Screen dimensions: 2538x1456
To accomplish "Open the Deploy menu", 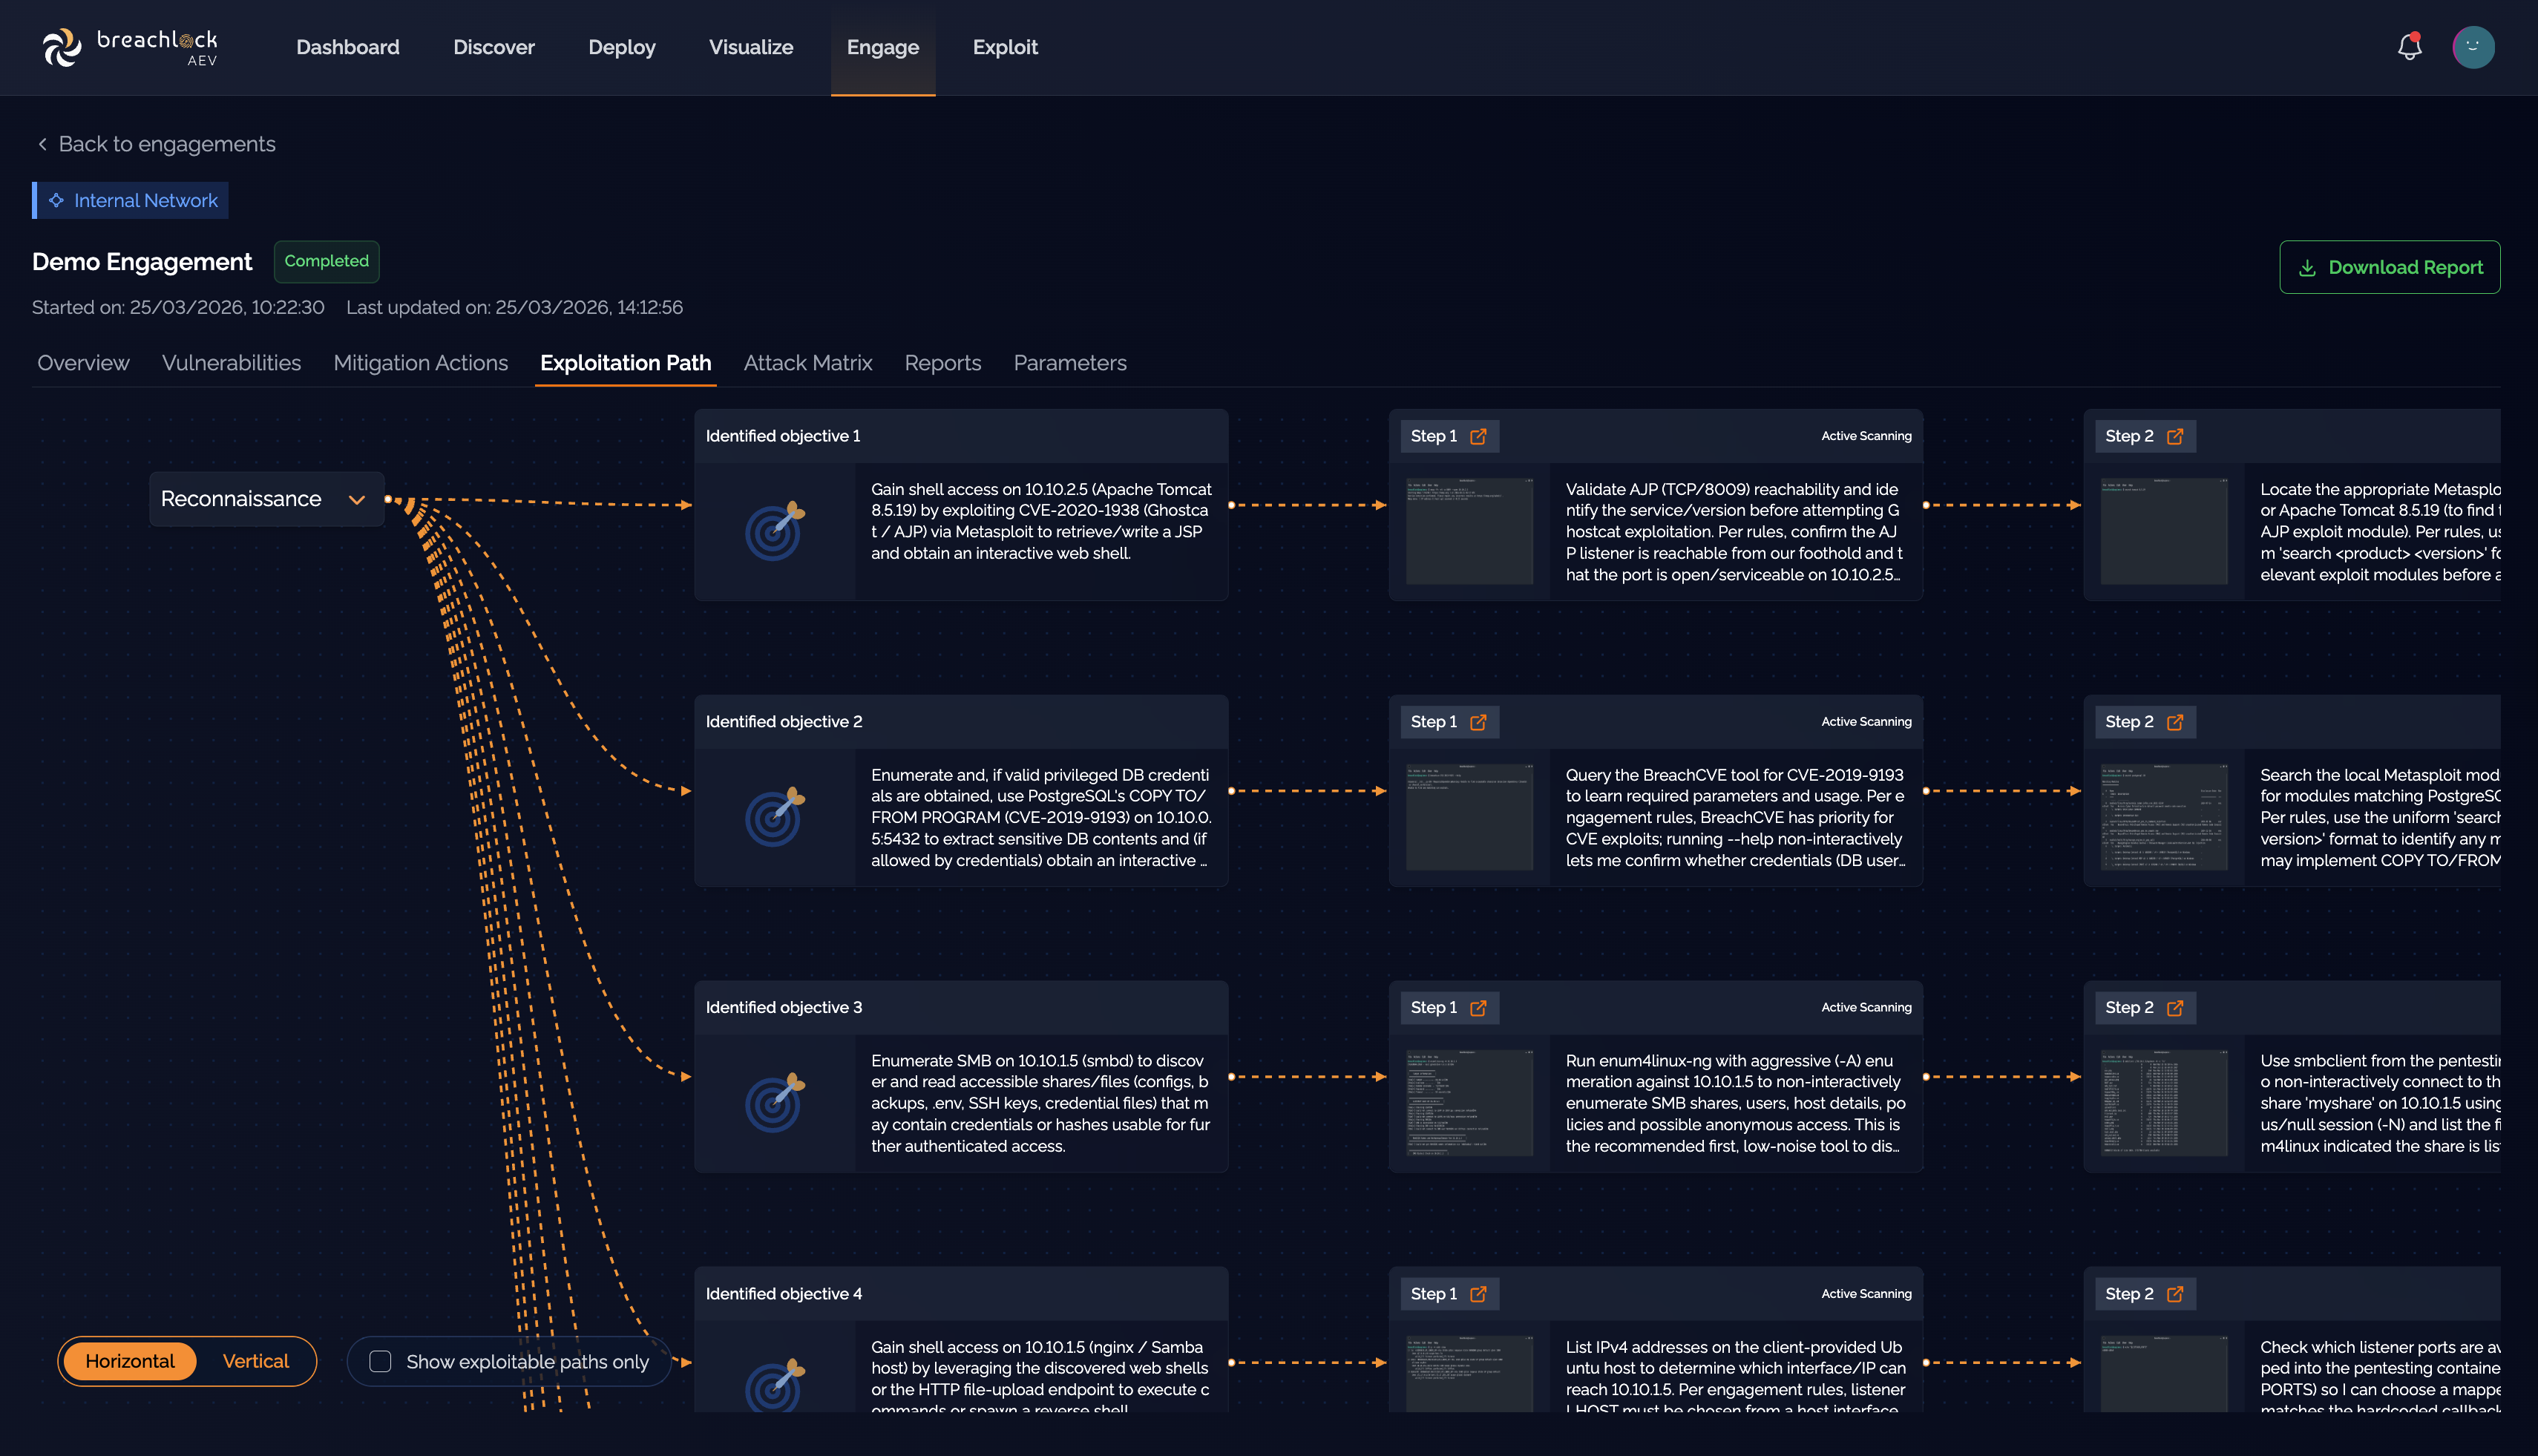I will pos(621,47).
